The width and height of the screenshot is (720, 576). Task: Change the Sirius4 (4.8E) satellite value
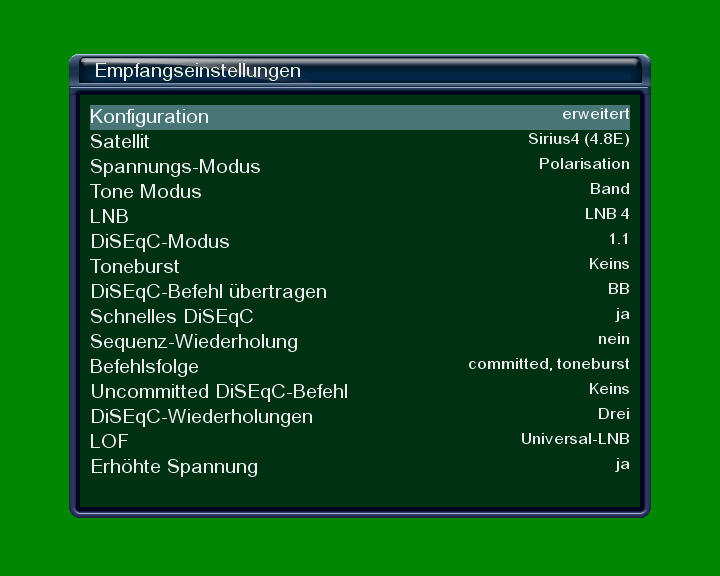(x=578, y=139)
